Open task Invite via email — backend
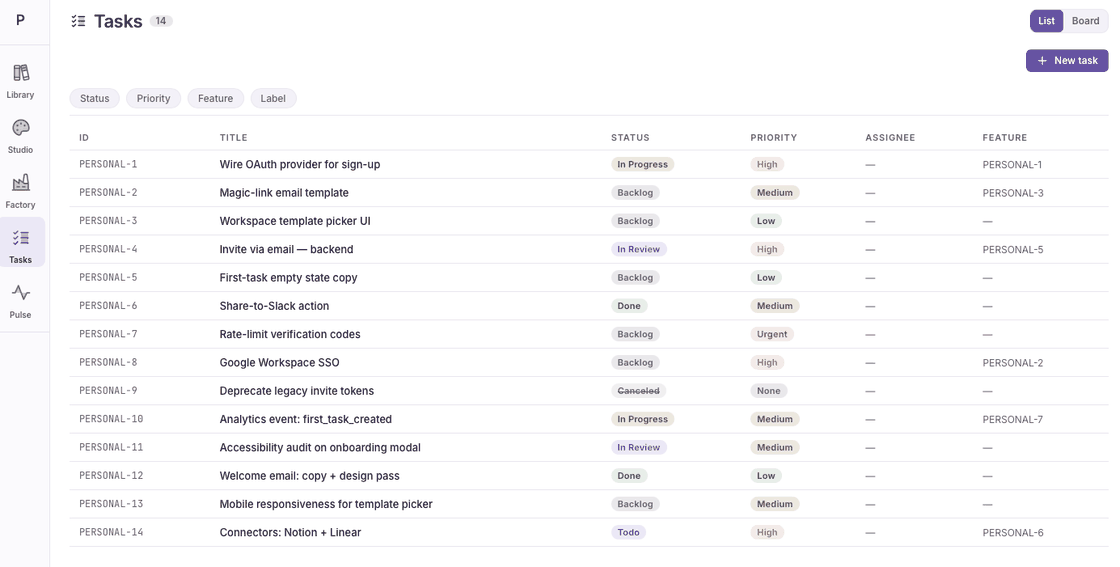The height and width of the screenshot is (567, 1120). click(286, 249)
